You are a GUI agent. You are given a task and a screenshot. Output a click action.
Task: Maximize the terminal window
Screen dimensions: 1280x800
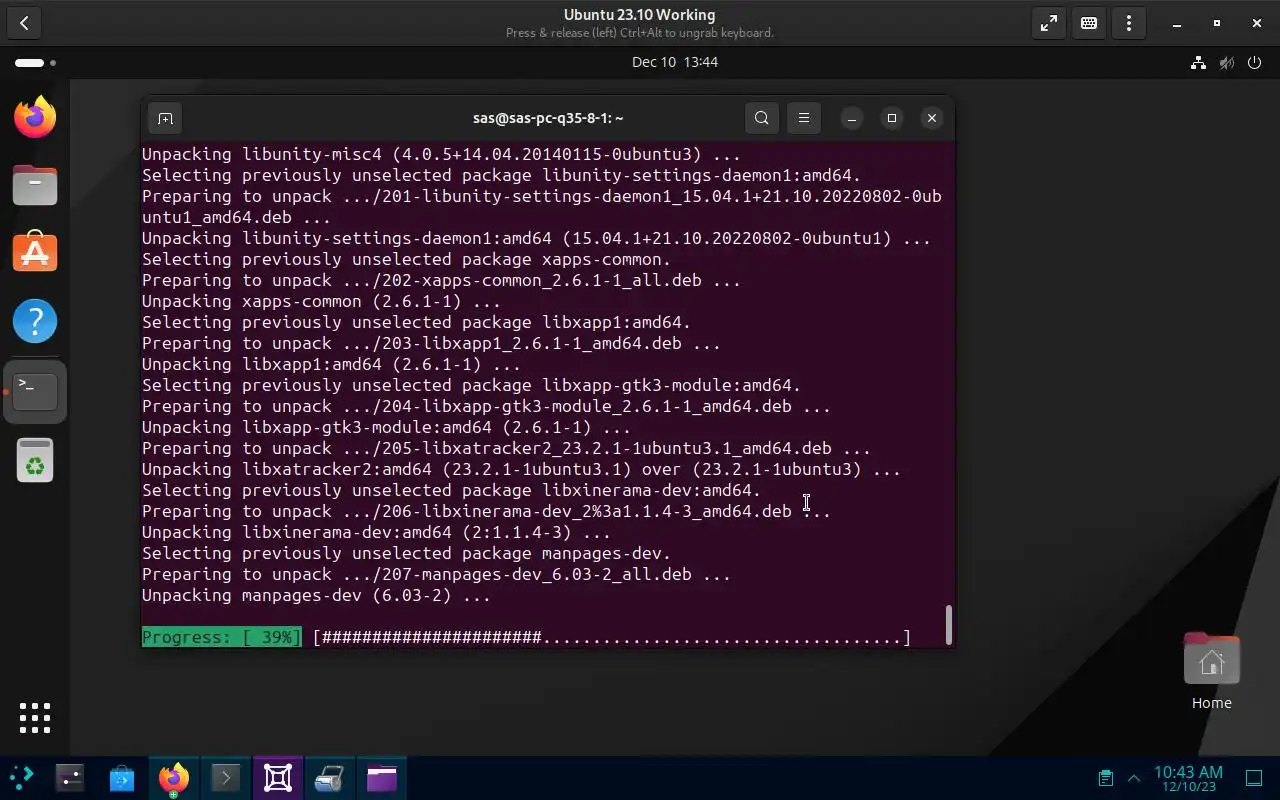coord(892,118)
